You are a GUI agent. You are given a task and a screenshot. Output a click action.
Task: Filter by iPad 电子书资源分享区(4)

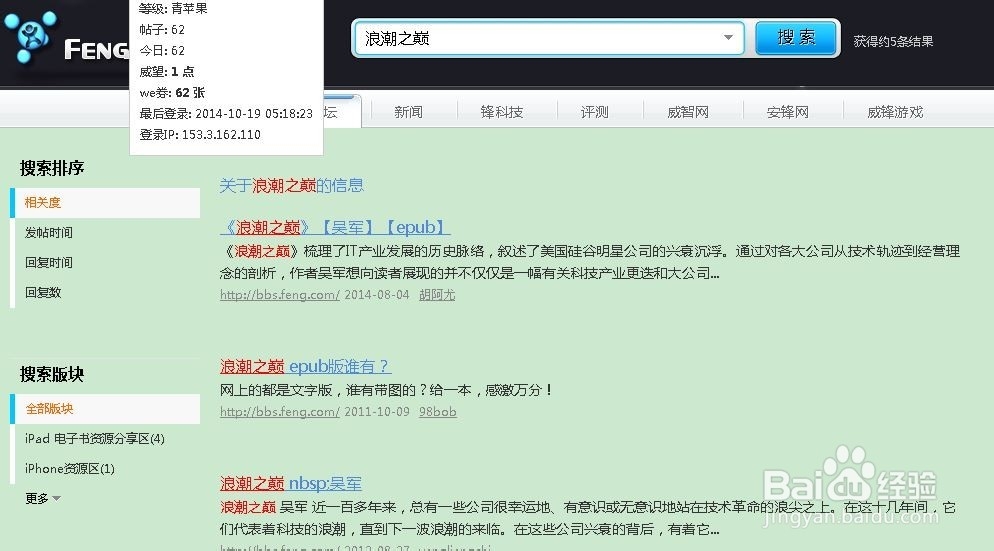[95, 439]
